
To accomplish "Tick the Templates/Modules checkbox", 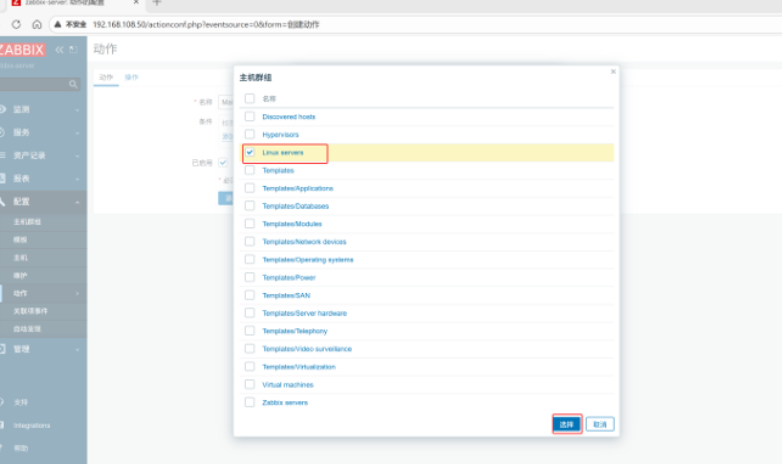I will pyautogui.click(x=250, y=224).
